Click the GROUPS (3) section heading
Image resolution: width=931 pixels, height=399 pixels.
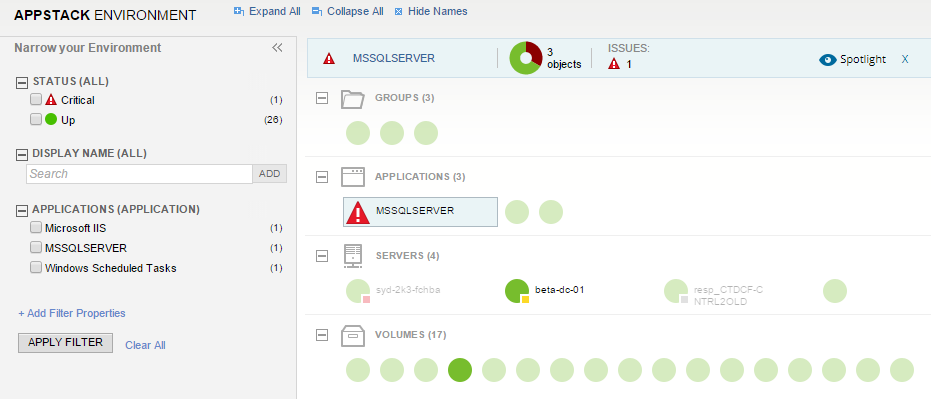[x=405, y=97]
